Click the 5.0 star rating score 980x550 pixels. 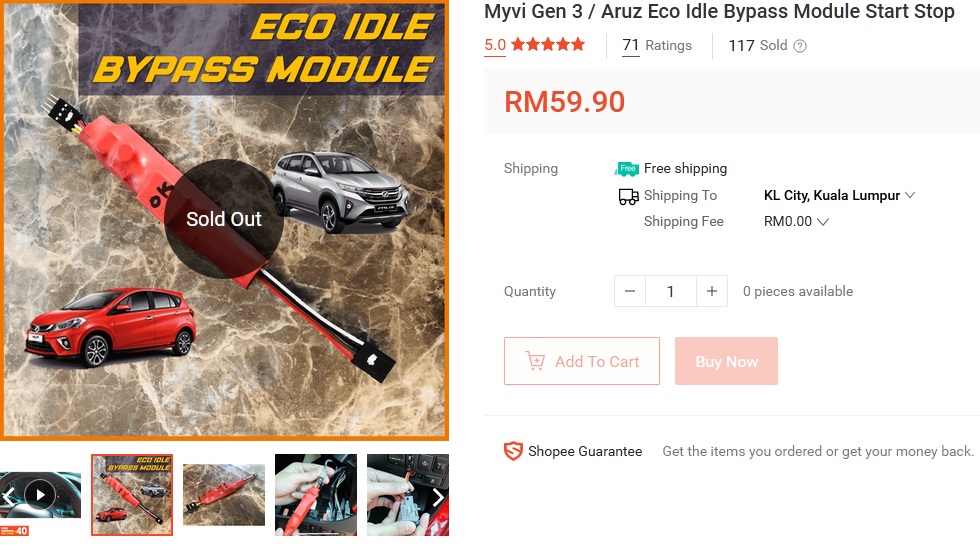point(495,45)
